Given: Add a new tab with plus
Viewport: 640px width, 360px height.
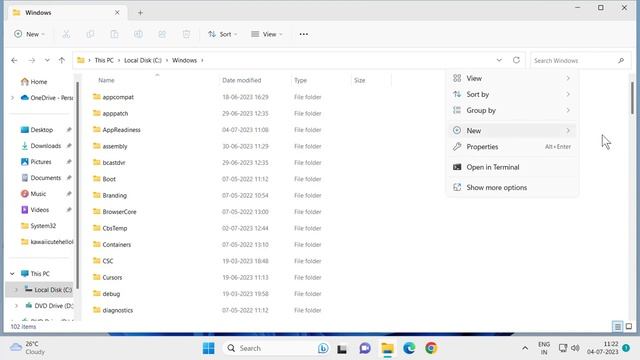Looking at the screenshot, I should point(140,13).
